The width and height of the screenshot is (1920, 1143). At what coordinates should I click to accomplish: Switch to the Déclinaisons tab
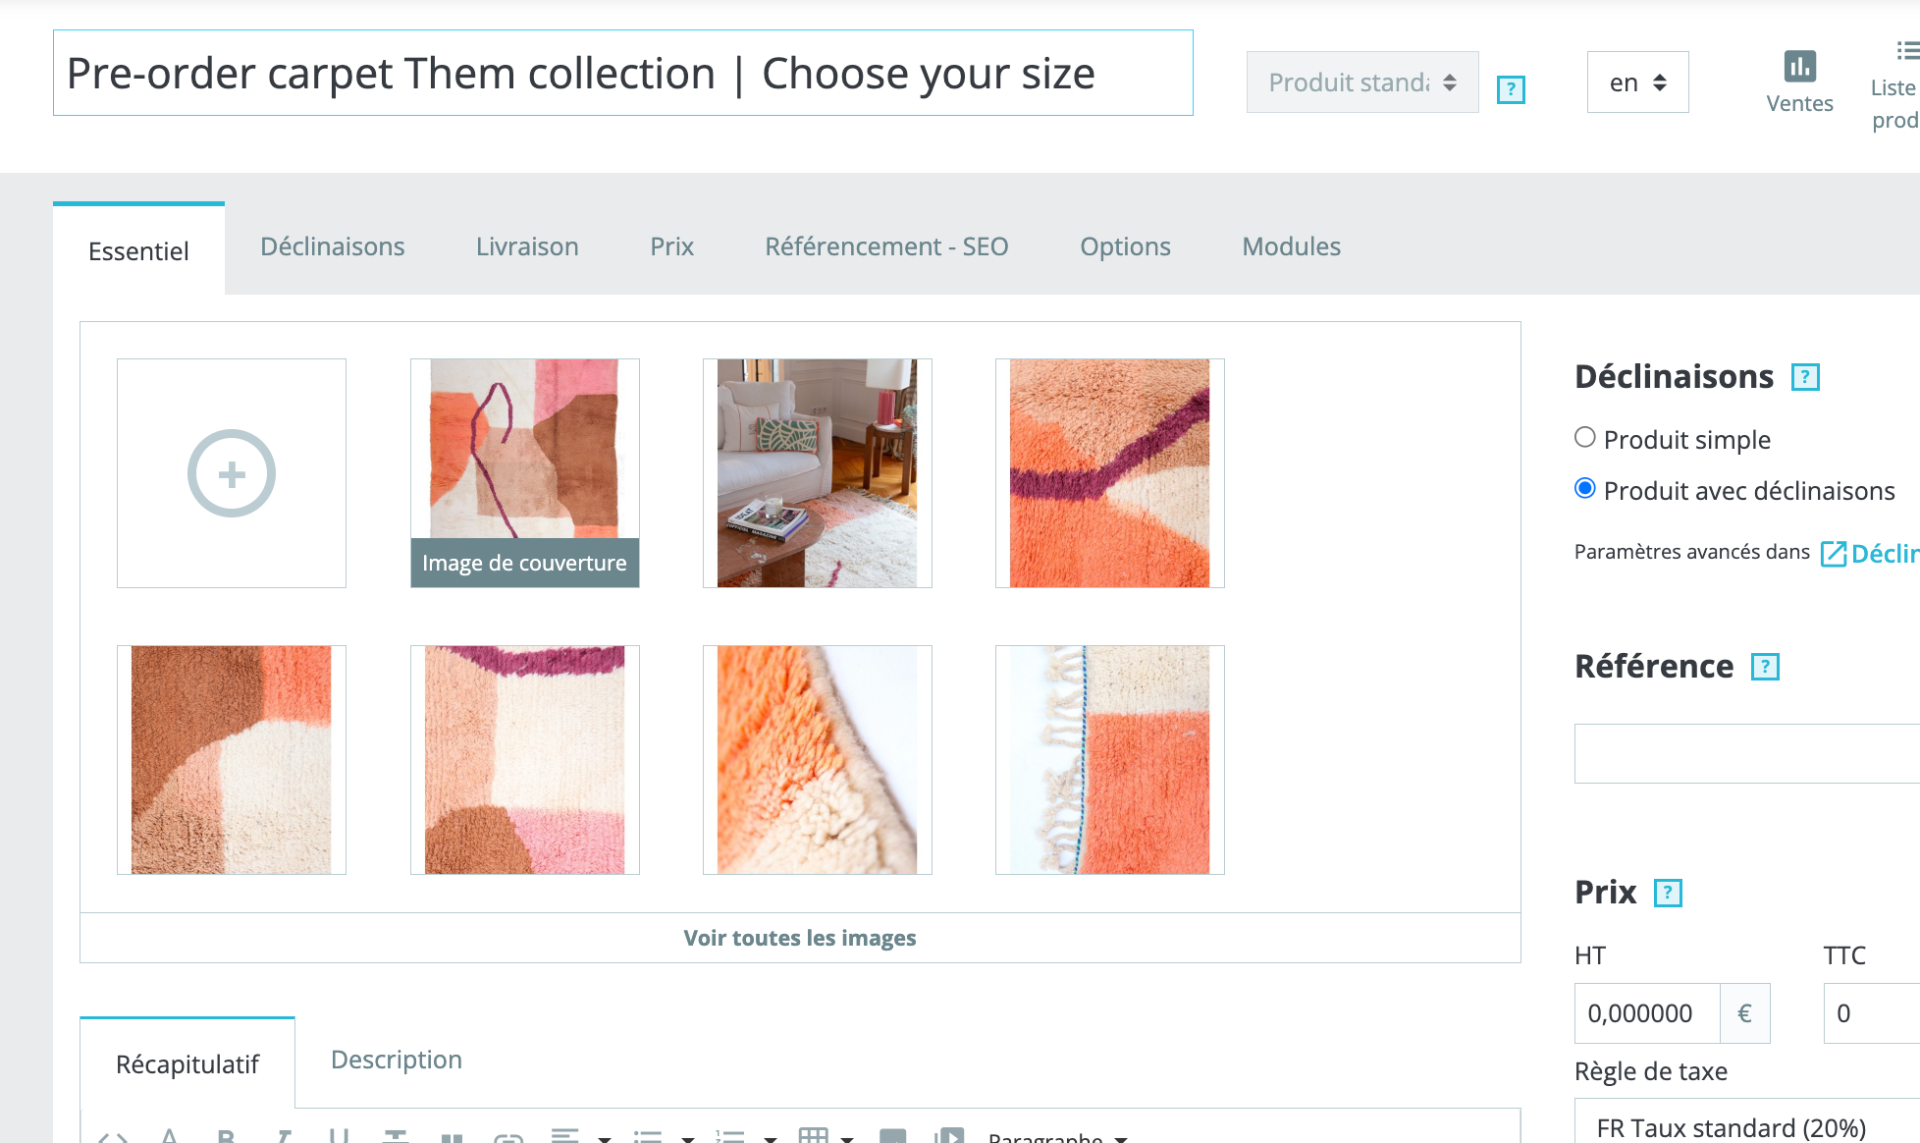pyautogui.click(x=332, y=247)
